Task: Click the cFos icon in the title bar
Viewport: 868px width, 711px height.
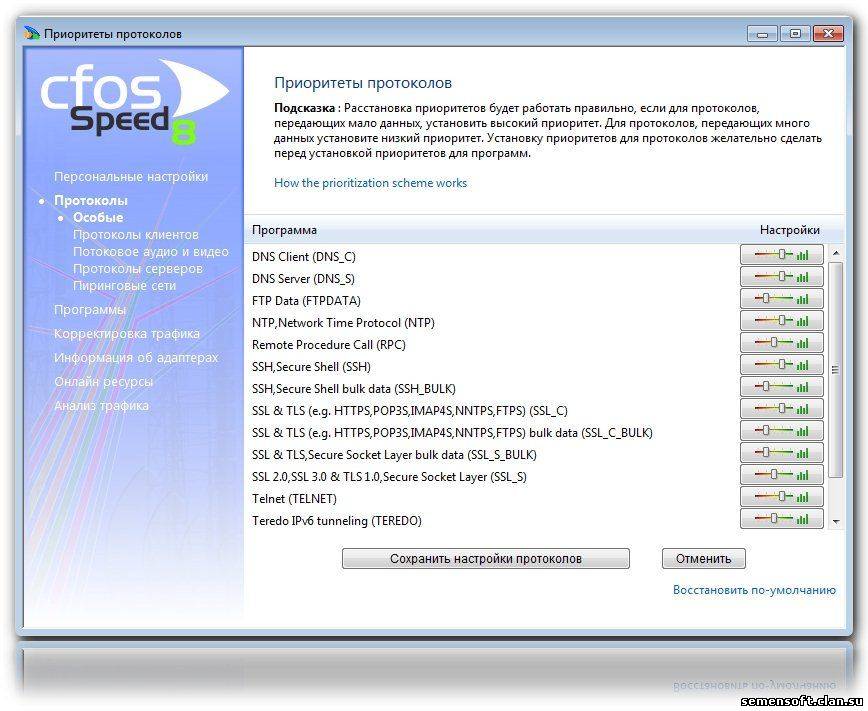Action: (32, 34)
